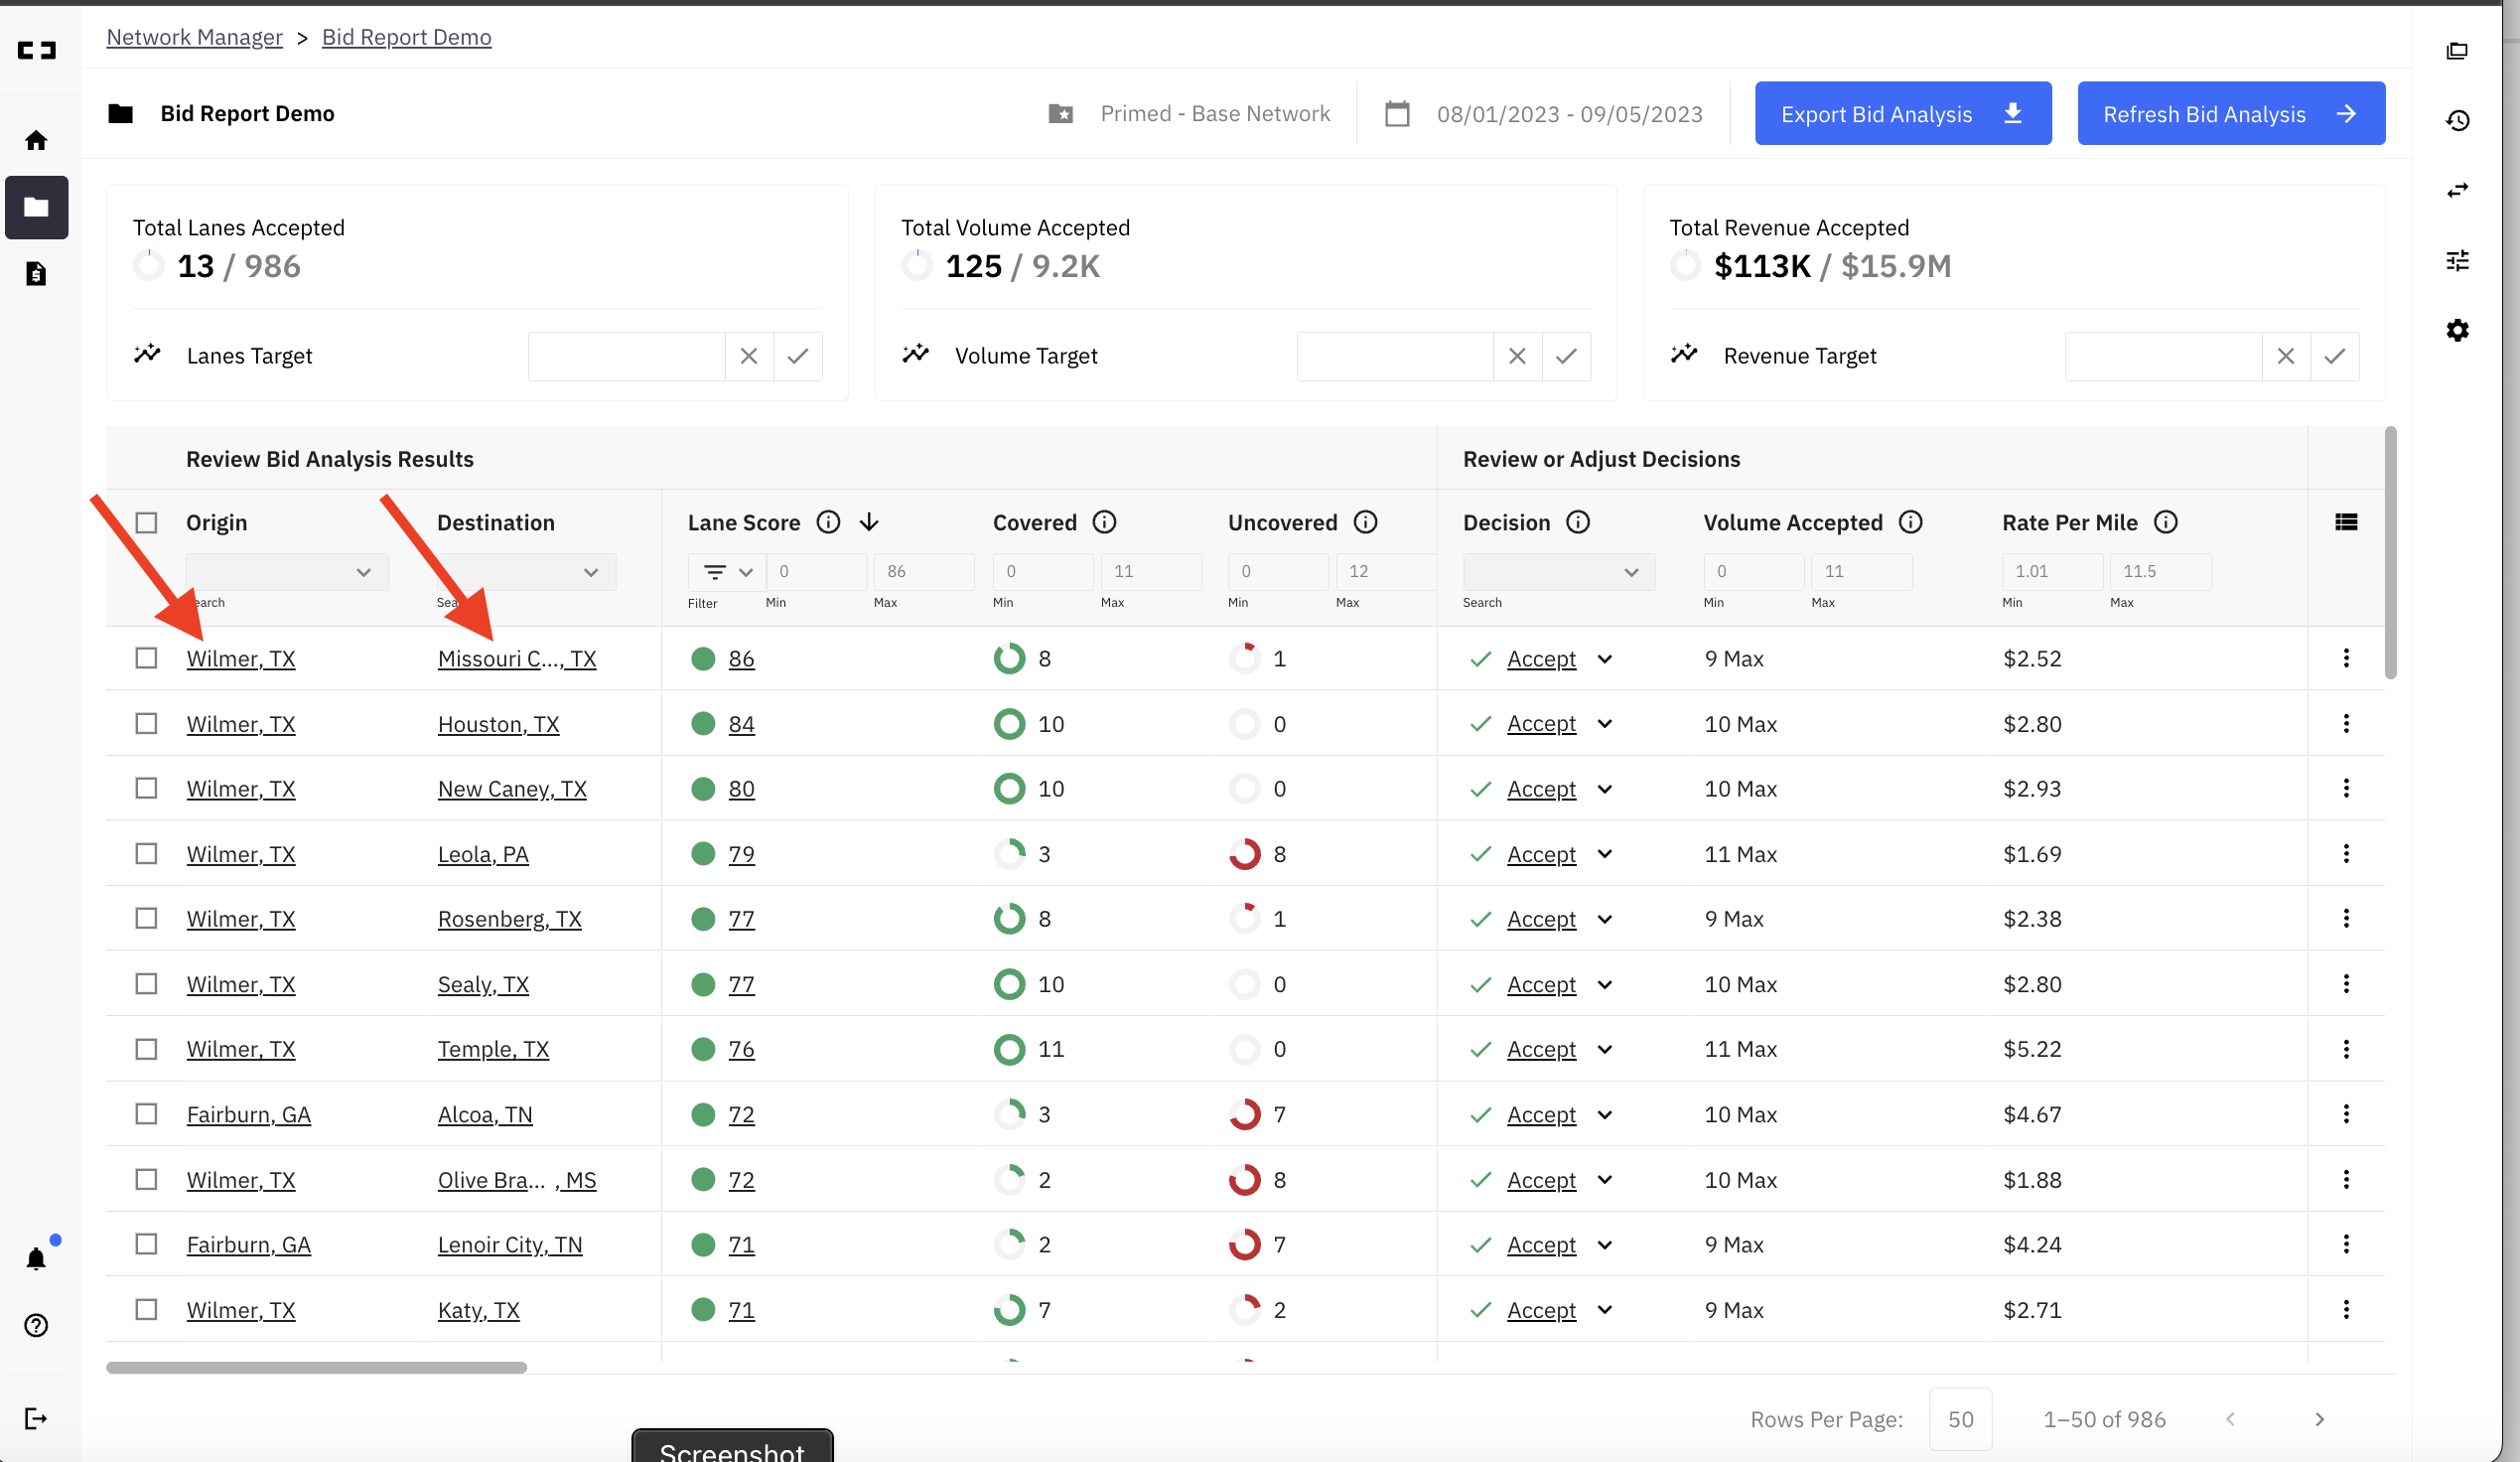Click the Refresh Bid Analysis button
The height and width of the screenshot is (1462, 2520).
pyautogui.click(x=2230, y=113)
